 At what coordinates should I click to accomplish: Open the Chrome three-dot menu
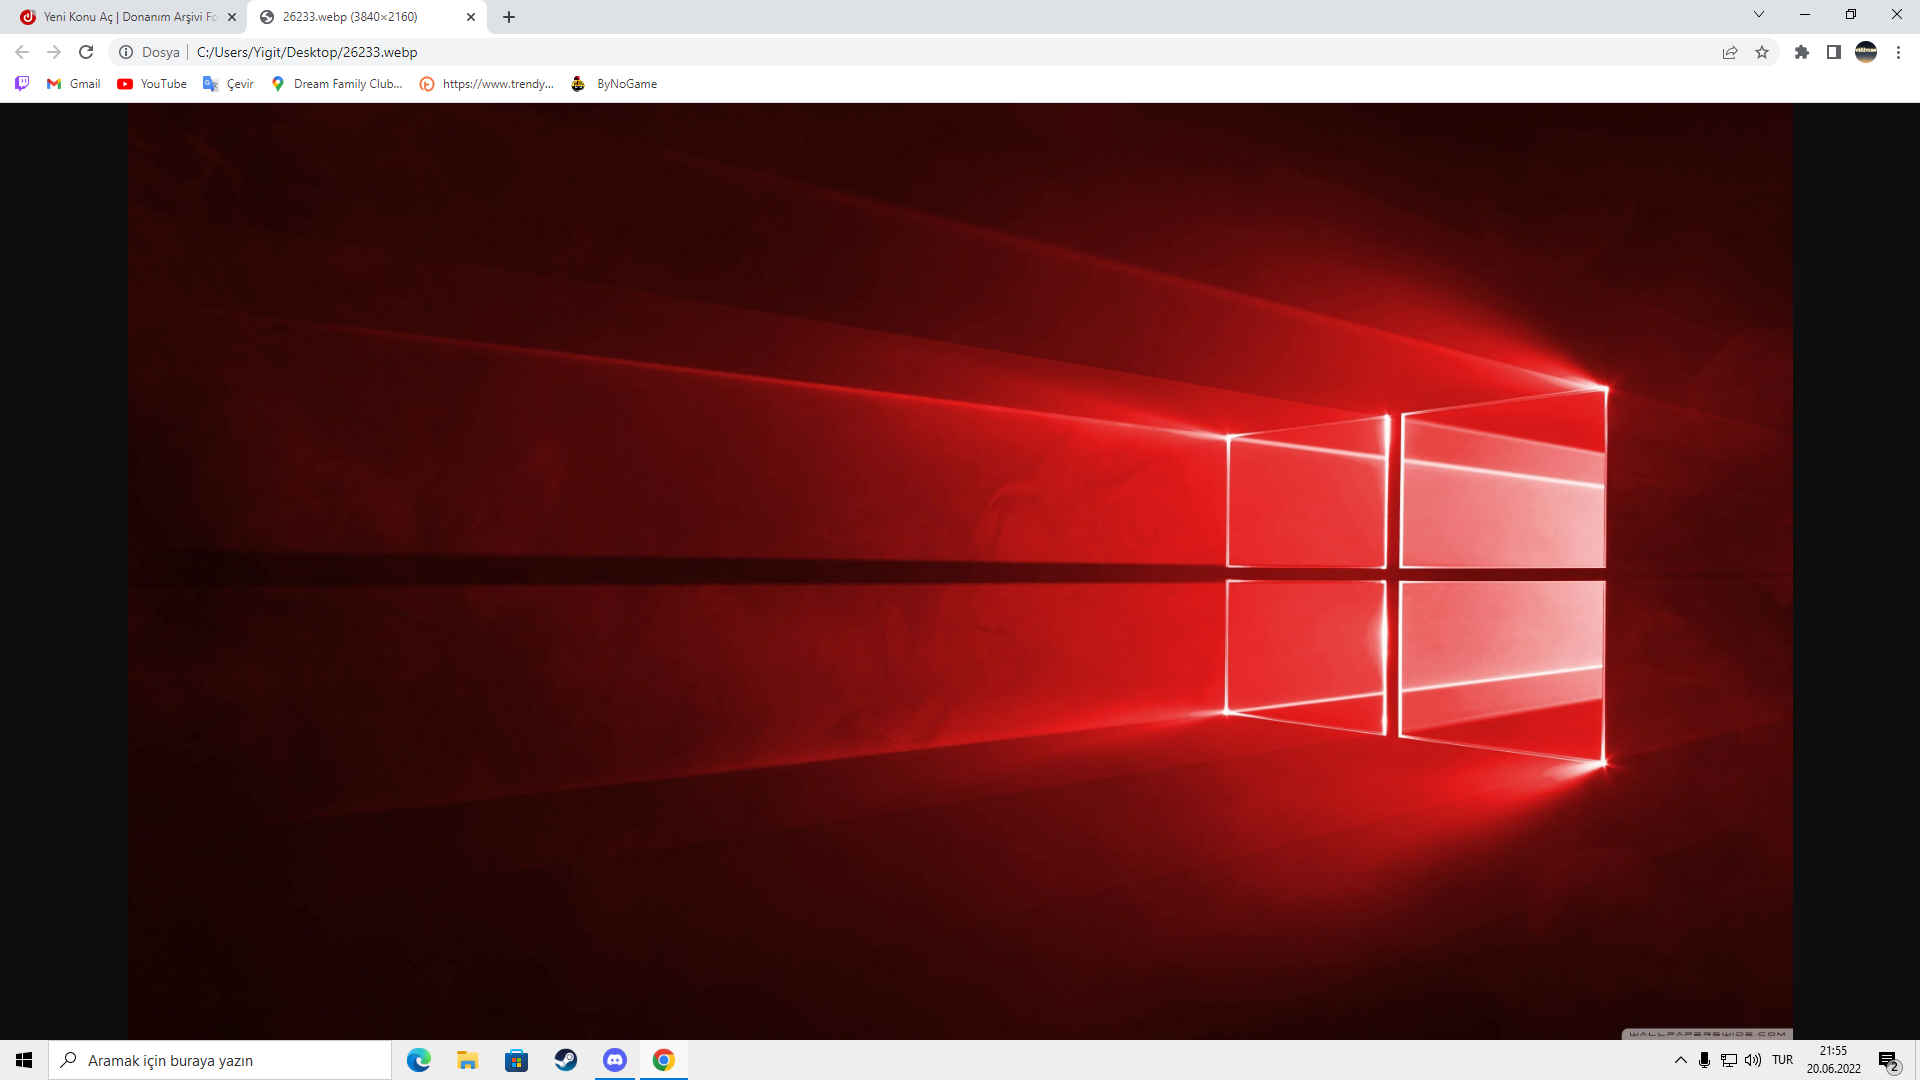tap(1898, 52)
